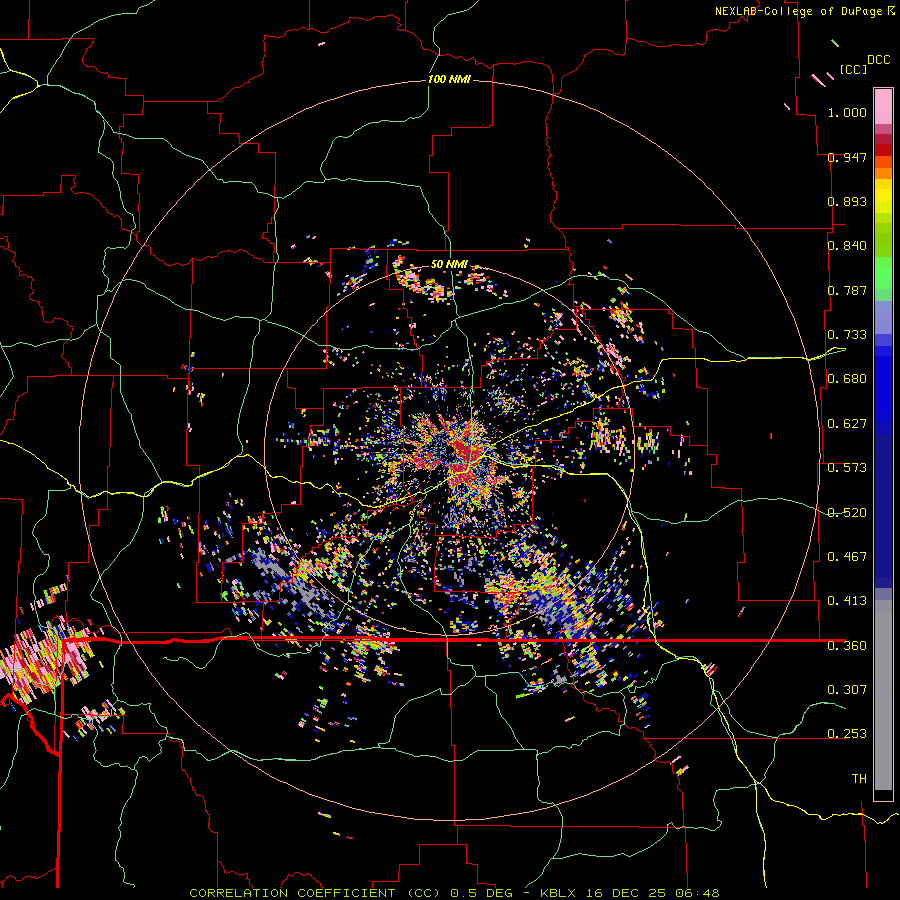
Task: Click the 0.520 scale value
Action: point(847,513)
